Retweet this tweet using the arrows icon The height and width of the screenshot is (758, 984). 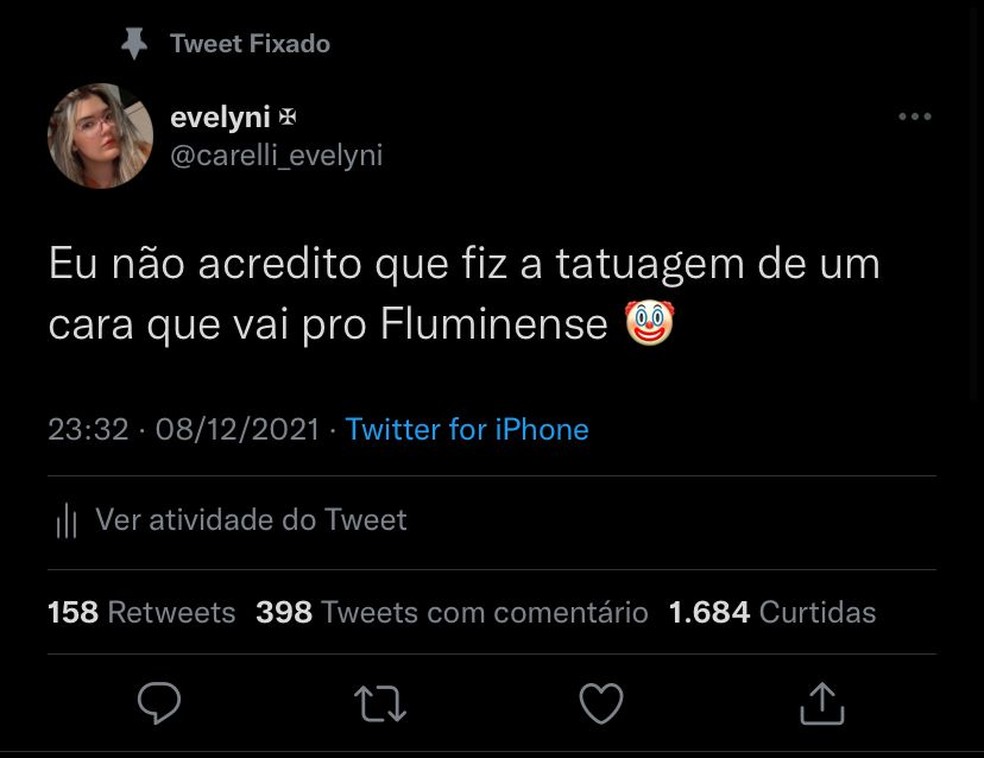point(380,703)
